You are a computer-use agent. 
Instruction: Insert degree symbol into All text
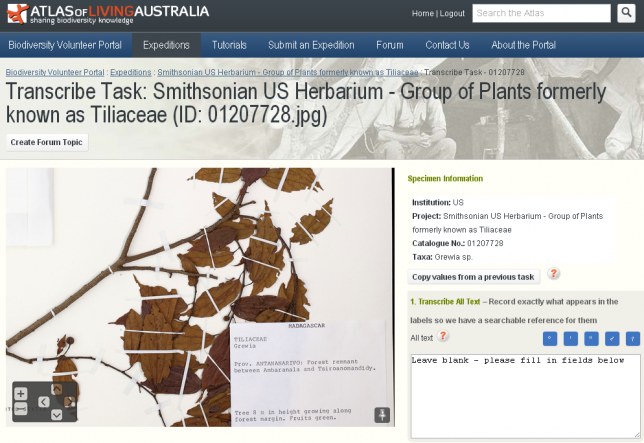point(548,338)
